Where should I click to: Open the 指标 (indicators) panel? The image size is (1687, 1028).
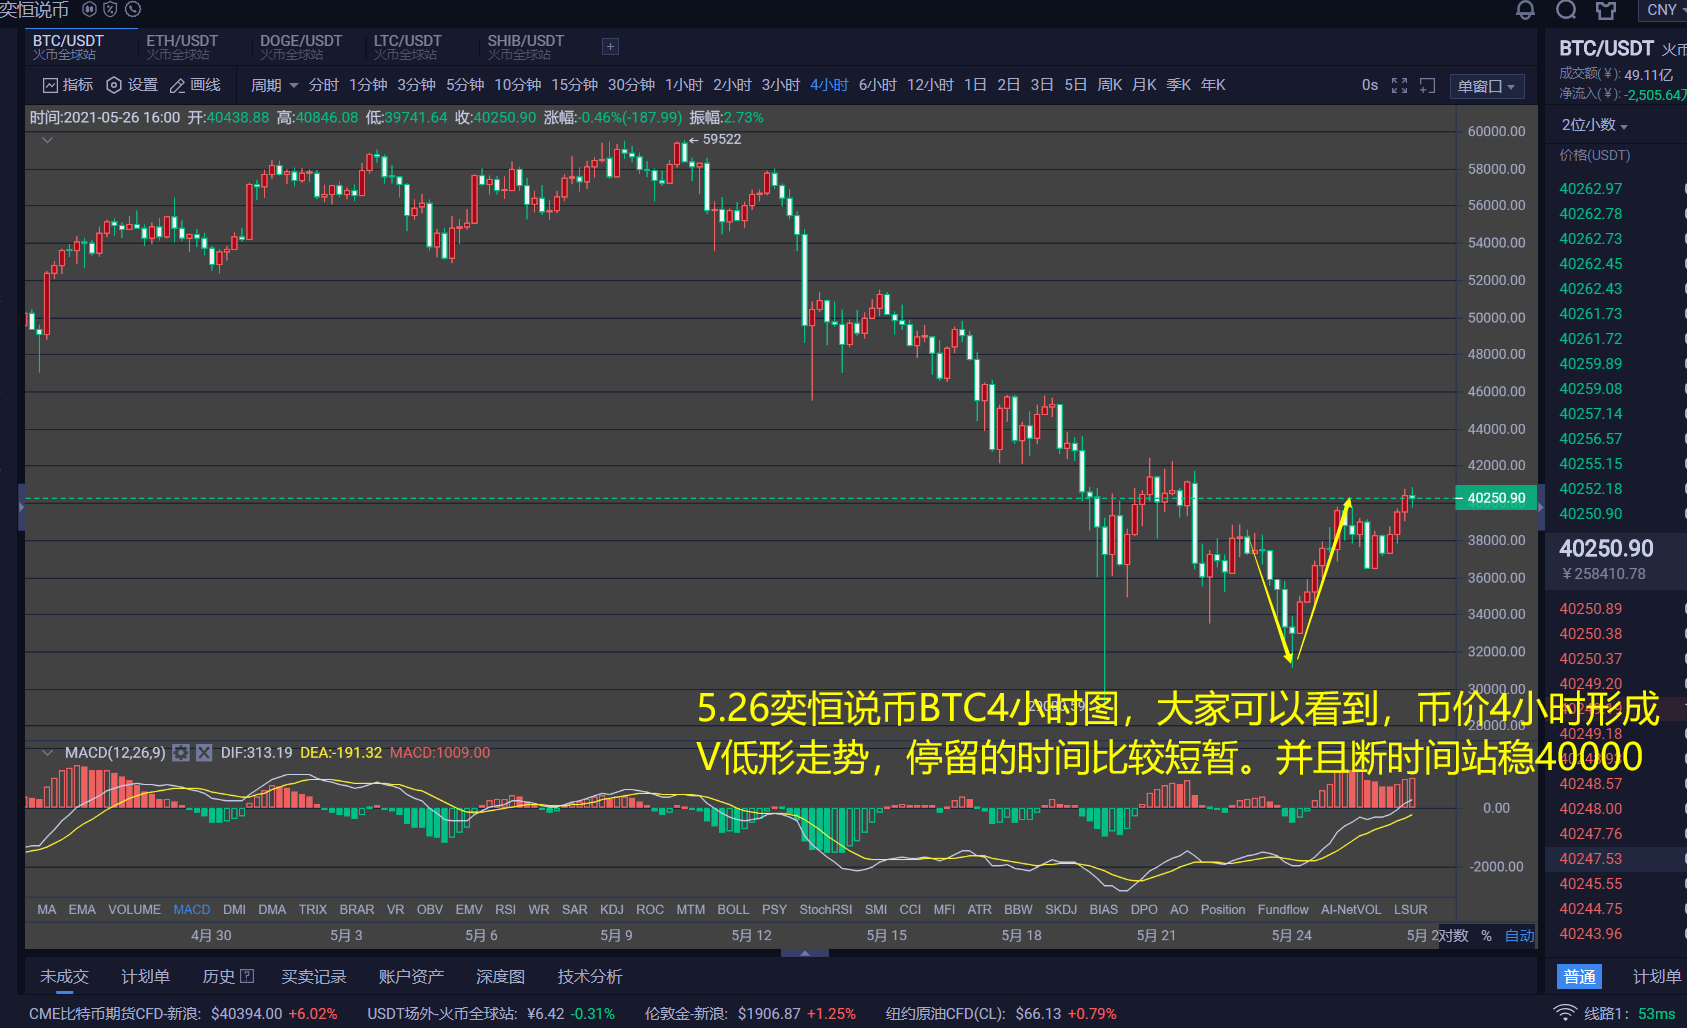68,84
